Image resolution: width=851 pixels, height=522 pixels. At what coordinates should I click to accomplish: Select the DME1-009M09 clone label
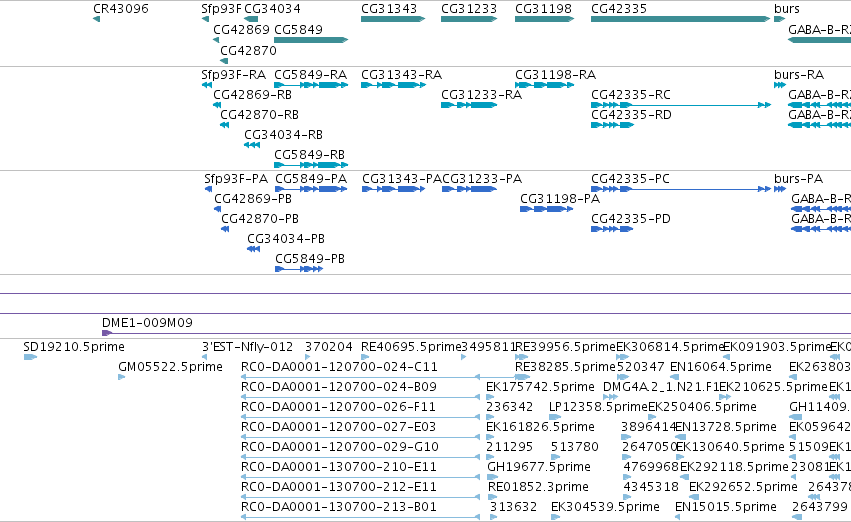click(x=147, y=323)
